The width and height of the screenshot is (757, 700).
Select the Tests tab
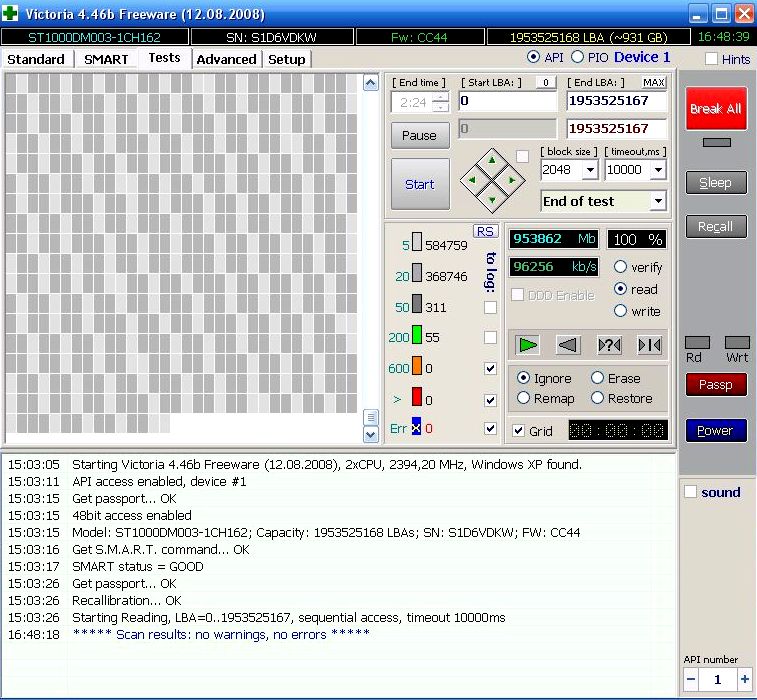165,58
